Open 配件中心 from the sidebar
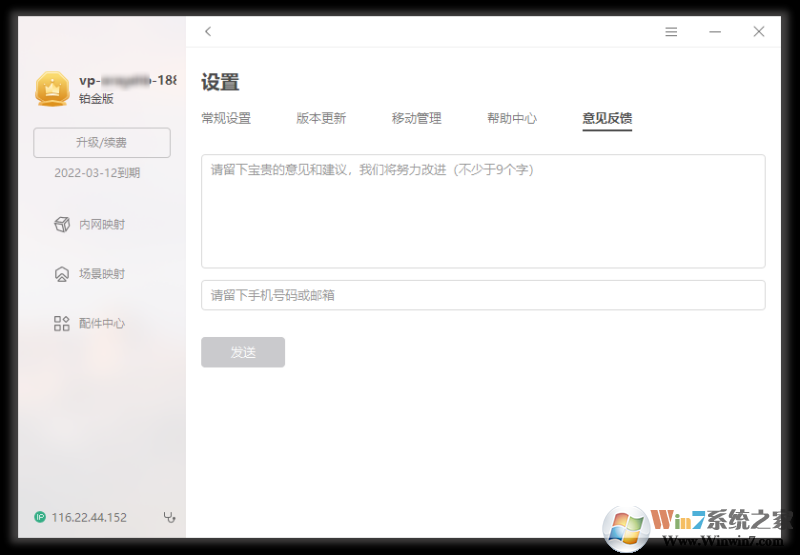This screenshot has width=800, height=555. 90,324
